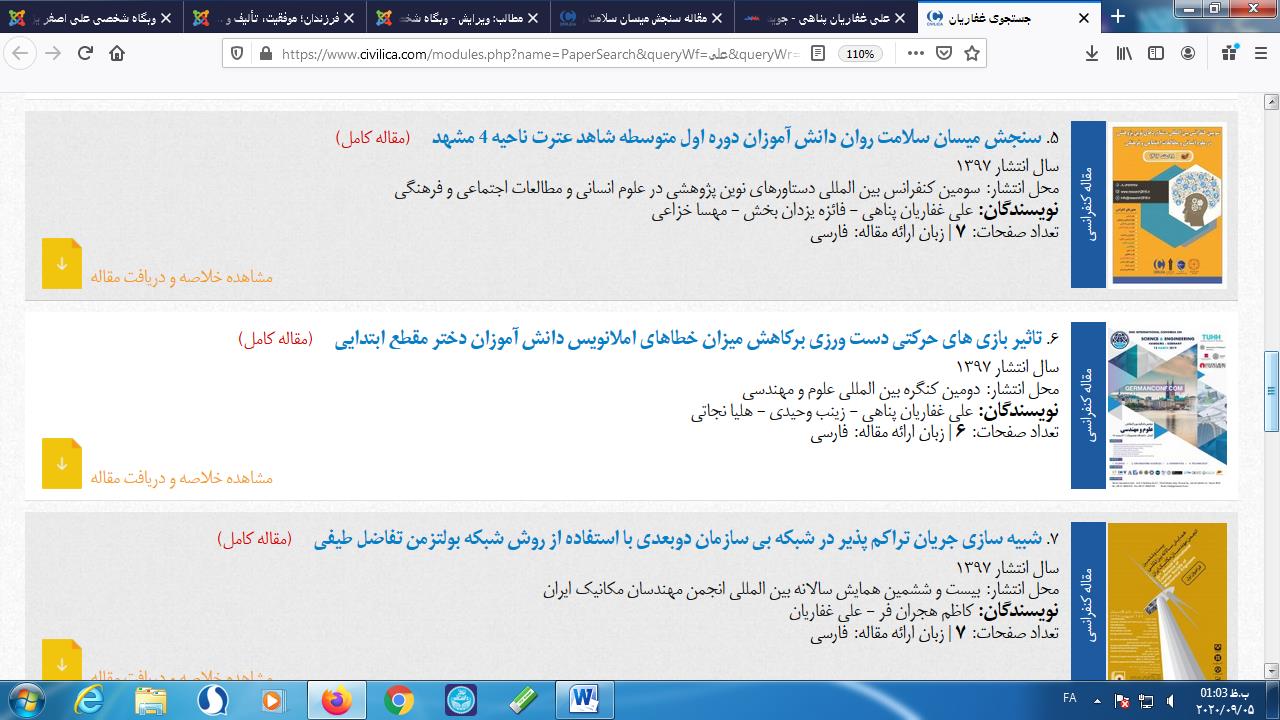Image resolution: width=1280 pixels, height=720 pixels.
Task: Save page to Pocket
Action: tap(943, 54)
